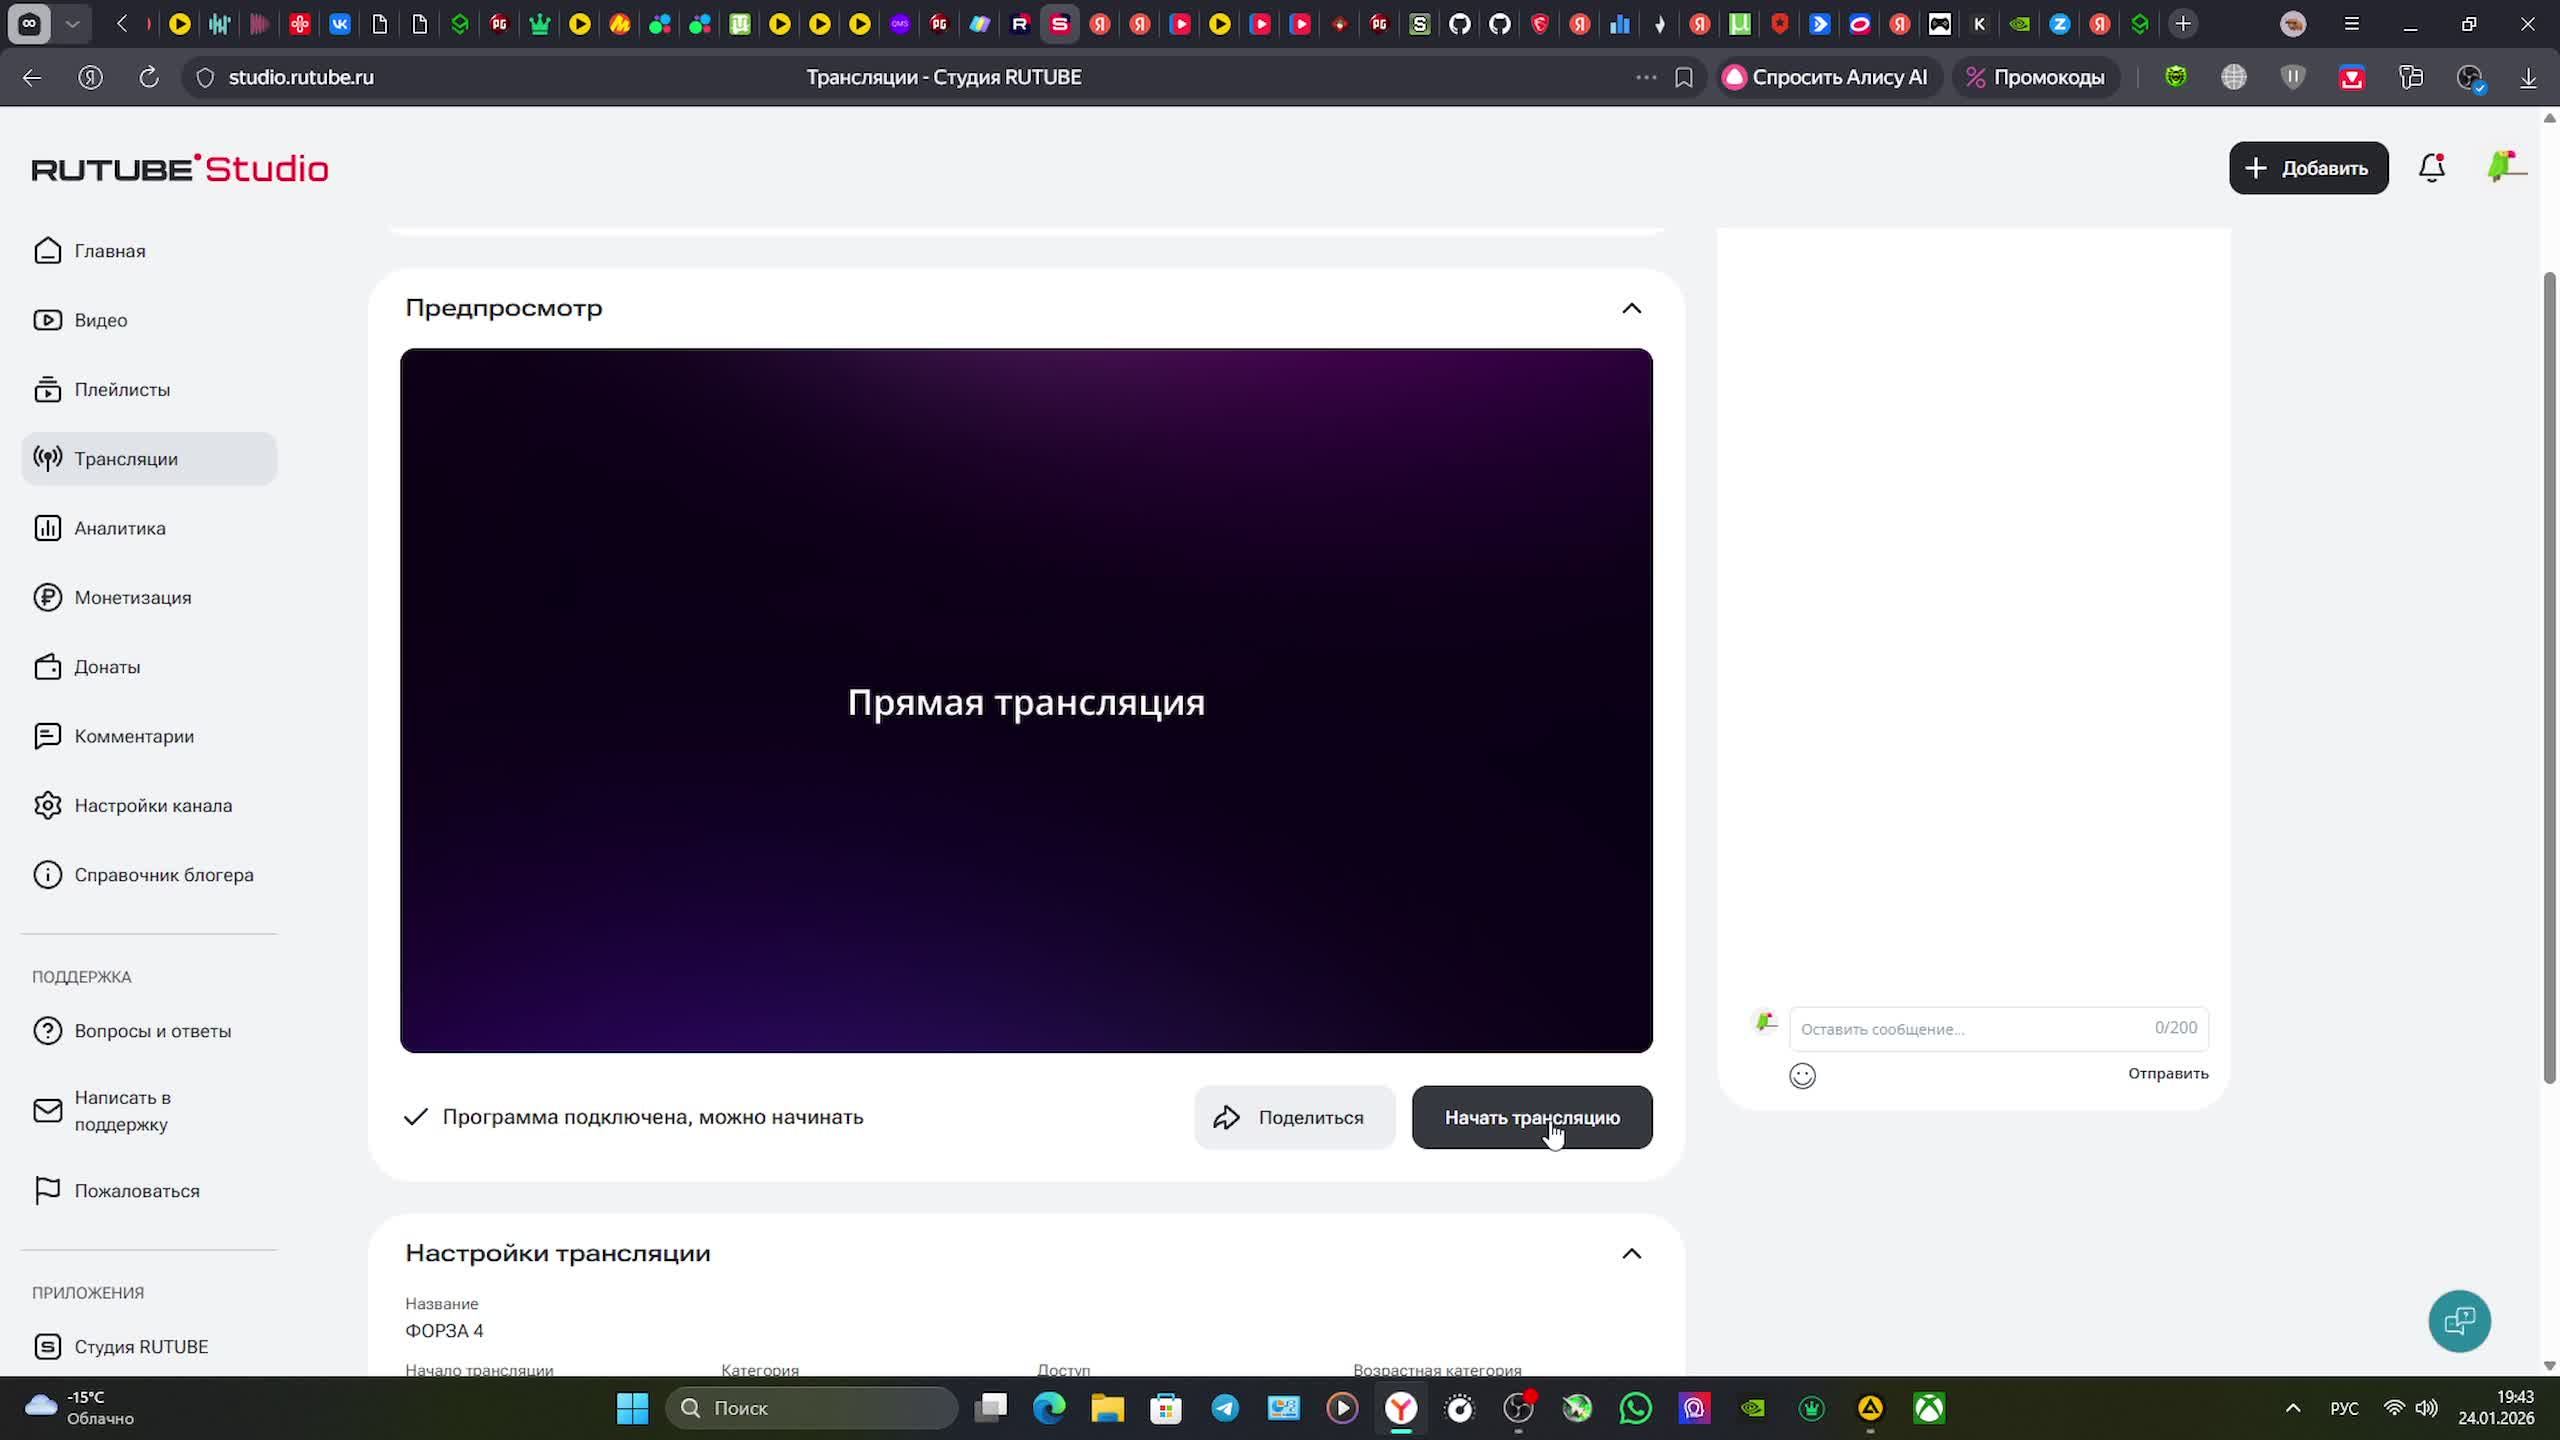This screenshot has height=1440, width=2560.
Task: Click the RUTUBE Studio logo
Action: pyautogui.click(x=180, y=168)
